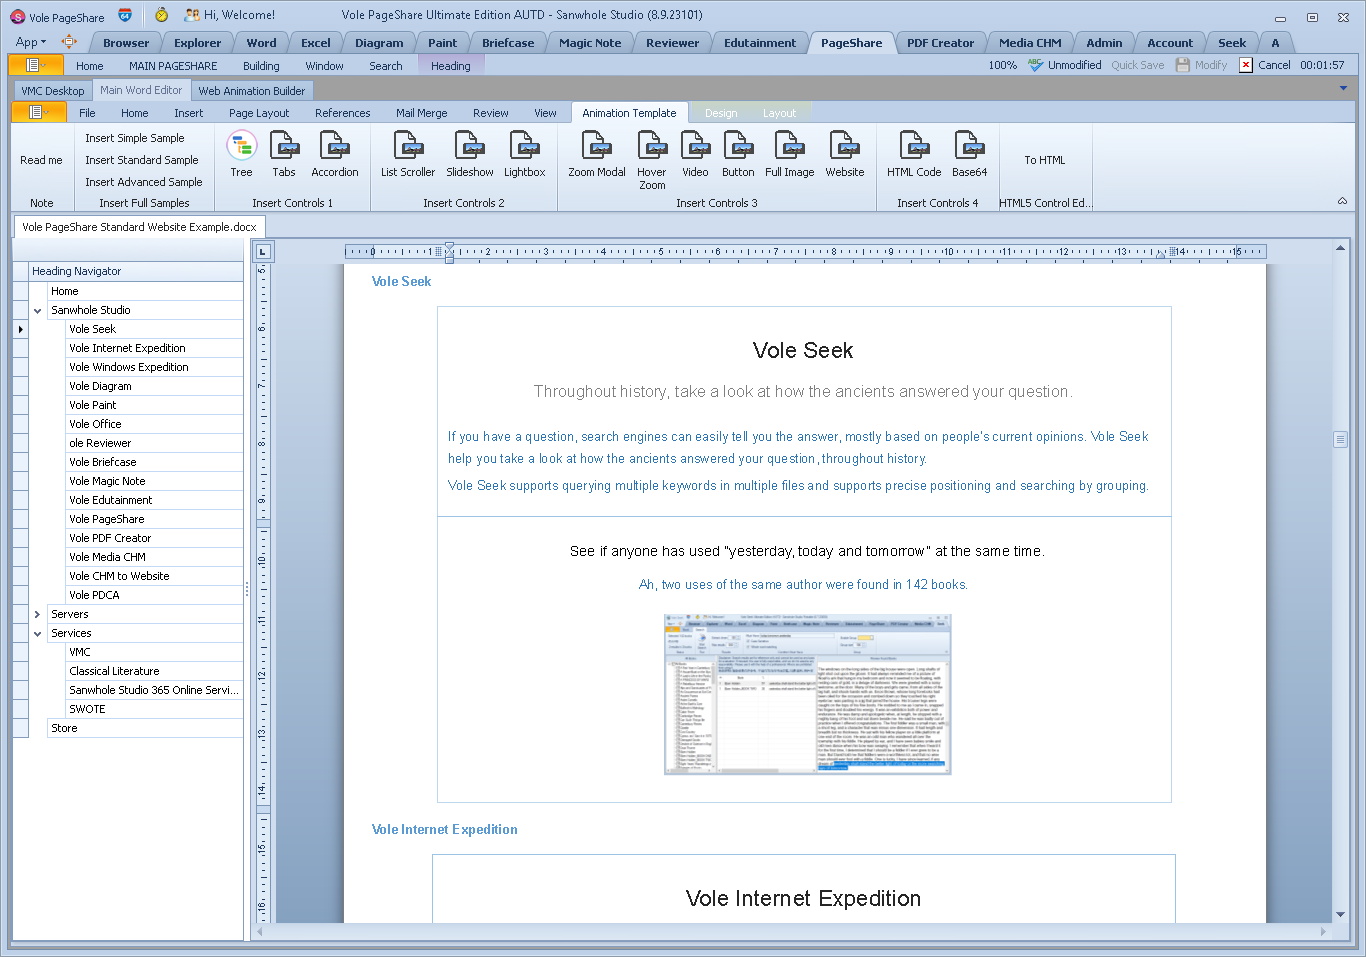This screenshot has height=957, width=1366.
Task: Insert a Slideshow control
Action: tap(470, 154)
